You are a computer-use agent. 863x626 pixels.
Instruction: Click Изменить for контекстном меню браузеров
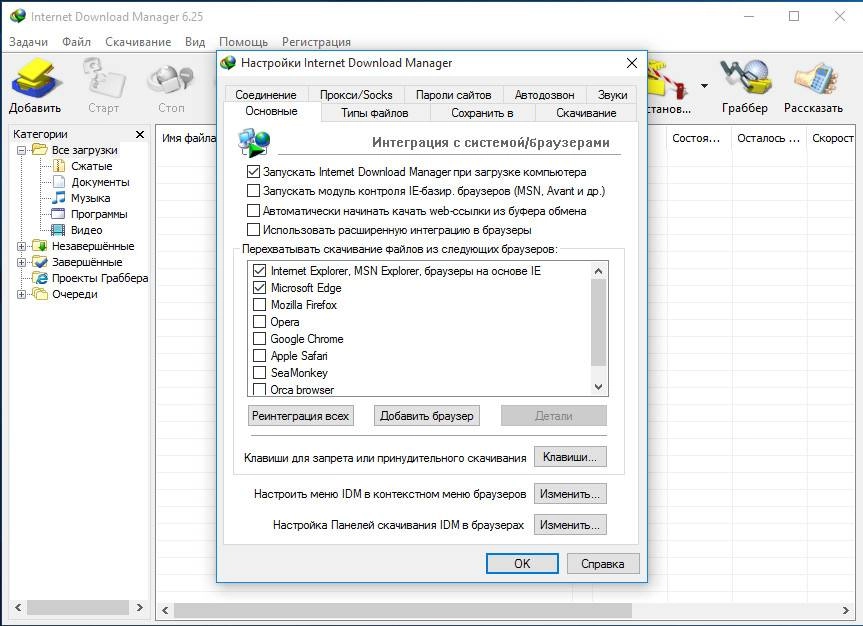click(570, 494)
